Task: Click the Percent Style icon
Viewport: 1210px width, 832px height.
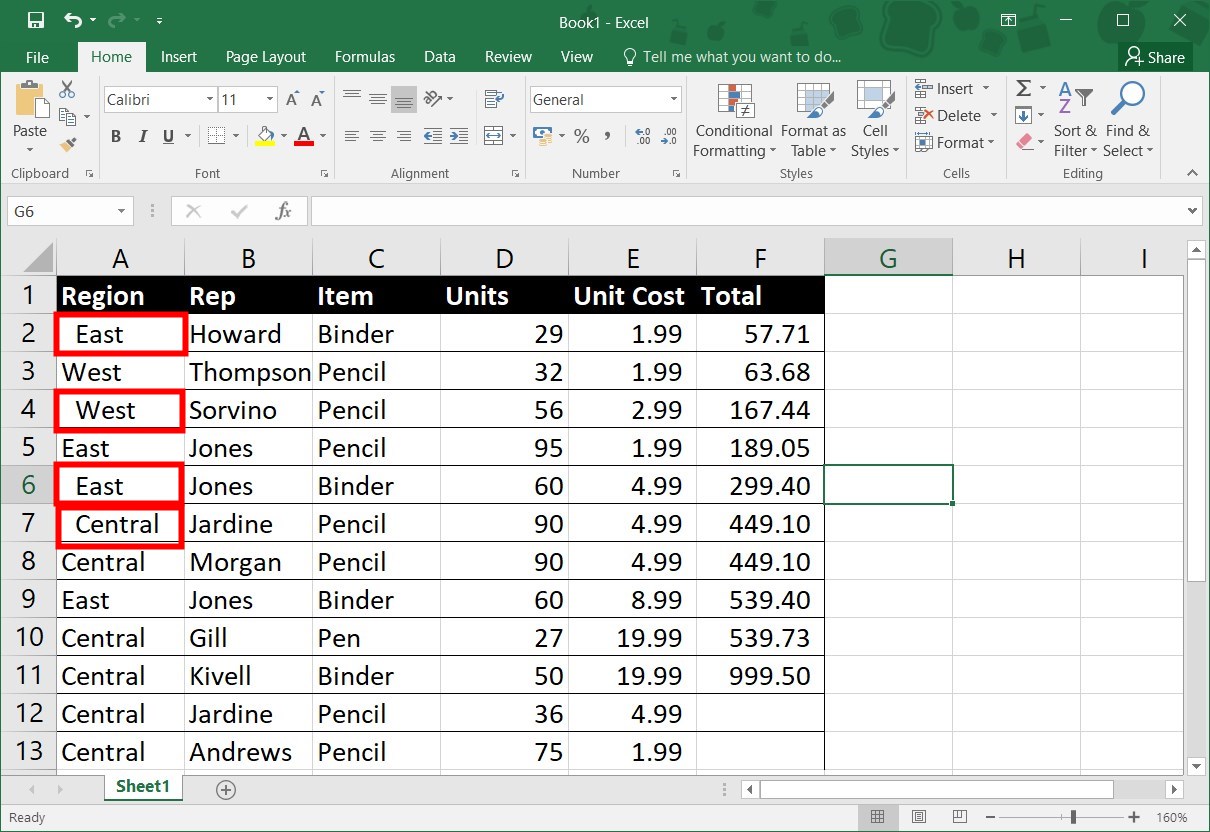Action: (581, 136)
